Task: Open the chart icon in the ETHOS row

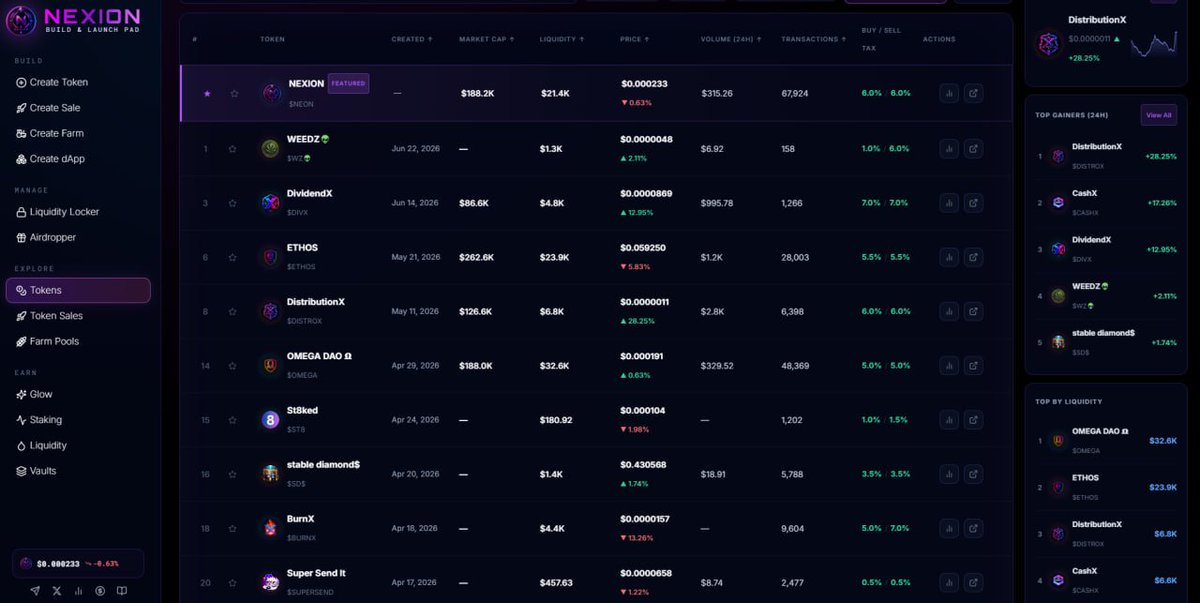Action: point(949,257)
